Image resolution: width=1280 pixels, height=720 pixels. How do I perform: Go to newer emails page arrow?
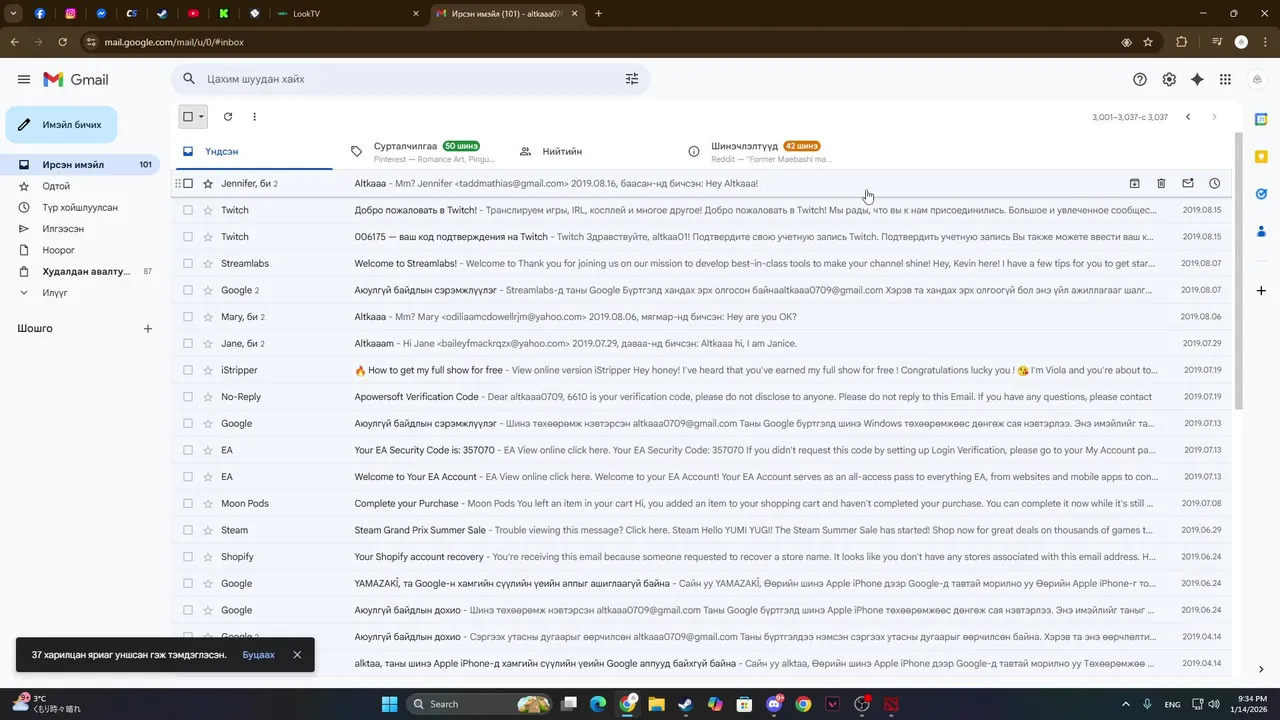click(1188, 117)
